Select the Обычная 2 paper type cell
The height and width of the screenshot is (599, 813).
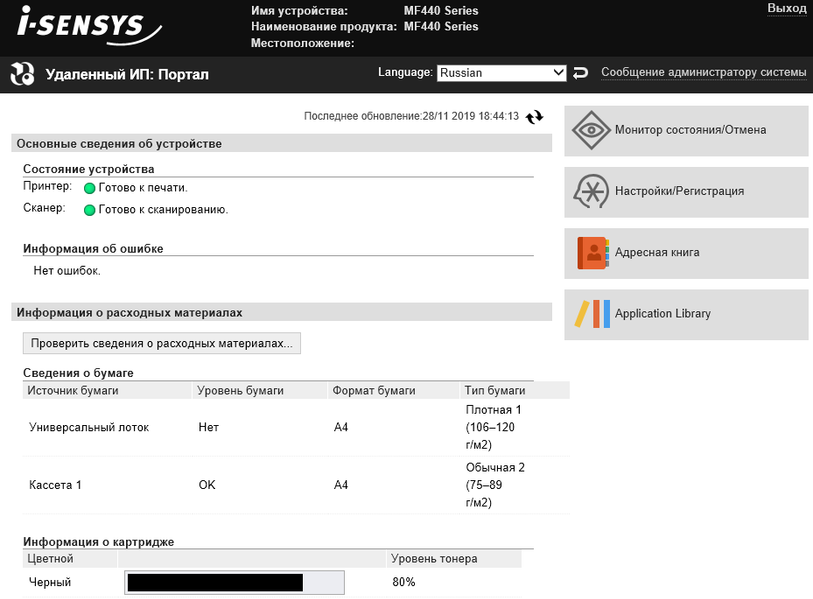click(x=495, y=485)
